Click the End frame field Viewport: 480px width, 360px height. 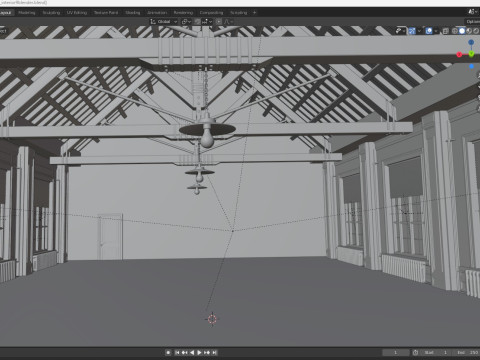coord(467,352)
